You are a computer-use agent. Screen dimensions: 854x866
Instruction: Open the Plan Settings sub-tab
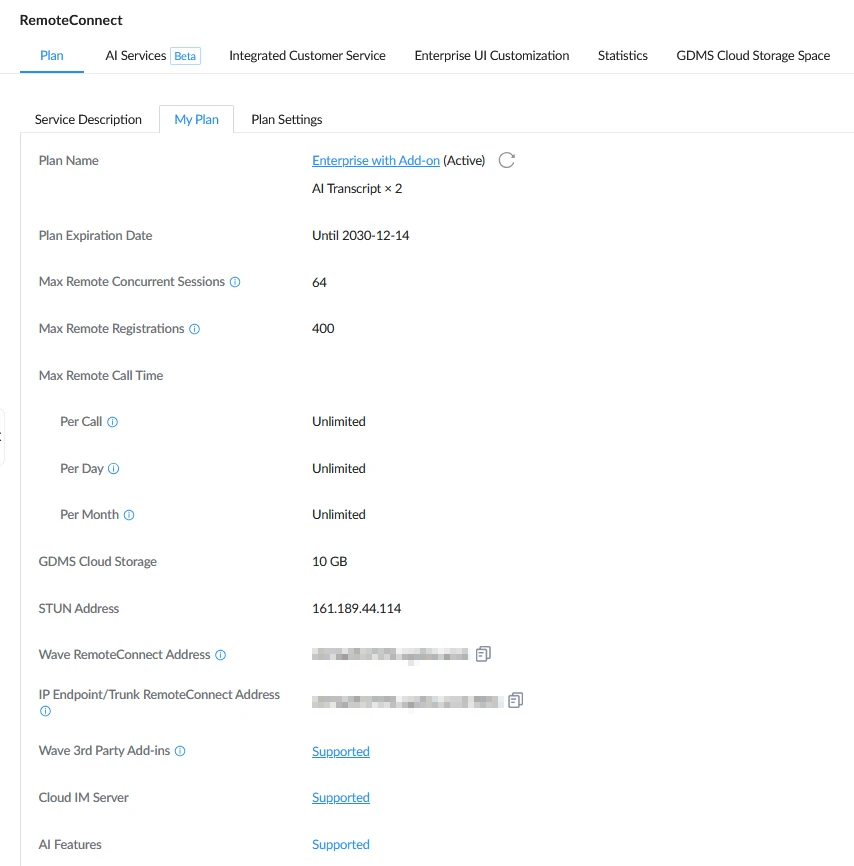[x=287, y=120]
